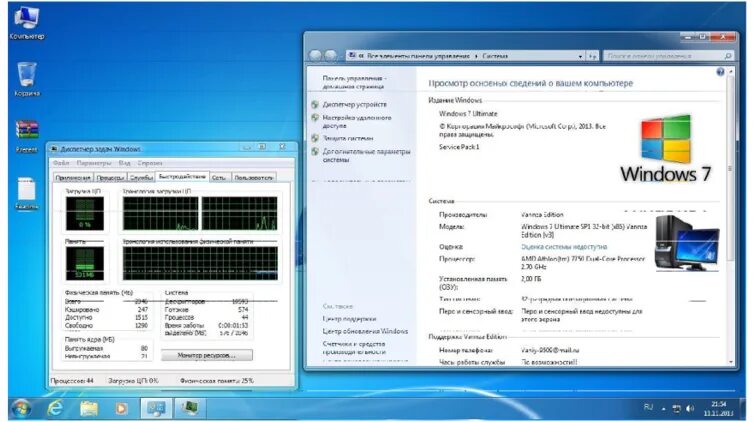
Task: Select the blank text file desktop icon
Action: tap(27, 193)
